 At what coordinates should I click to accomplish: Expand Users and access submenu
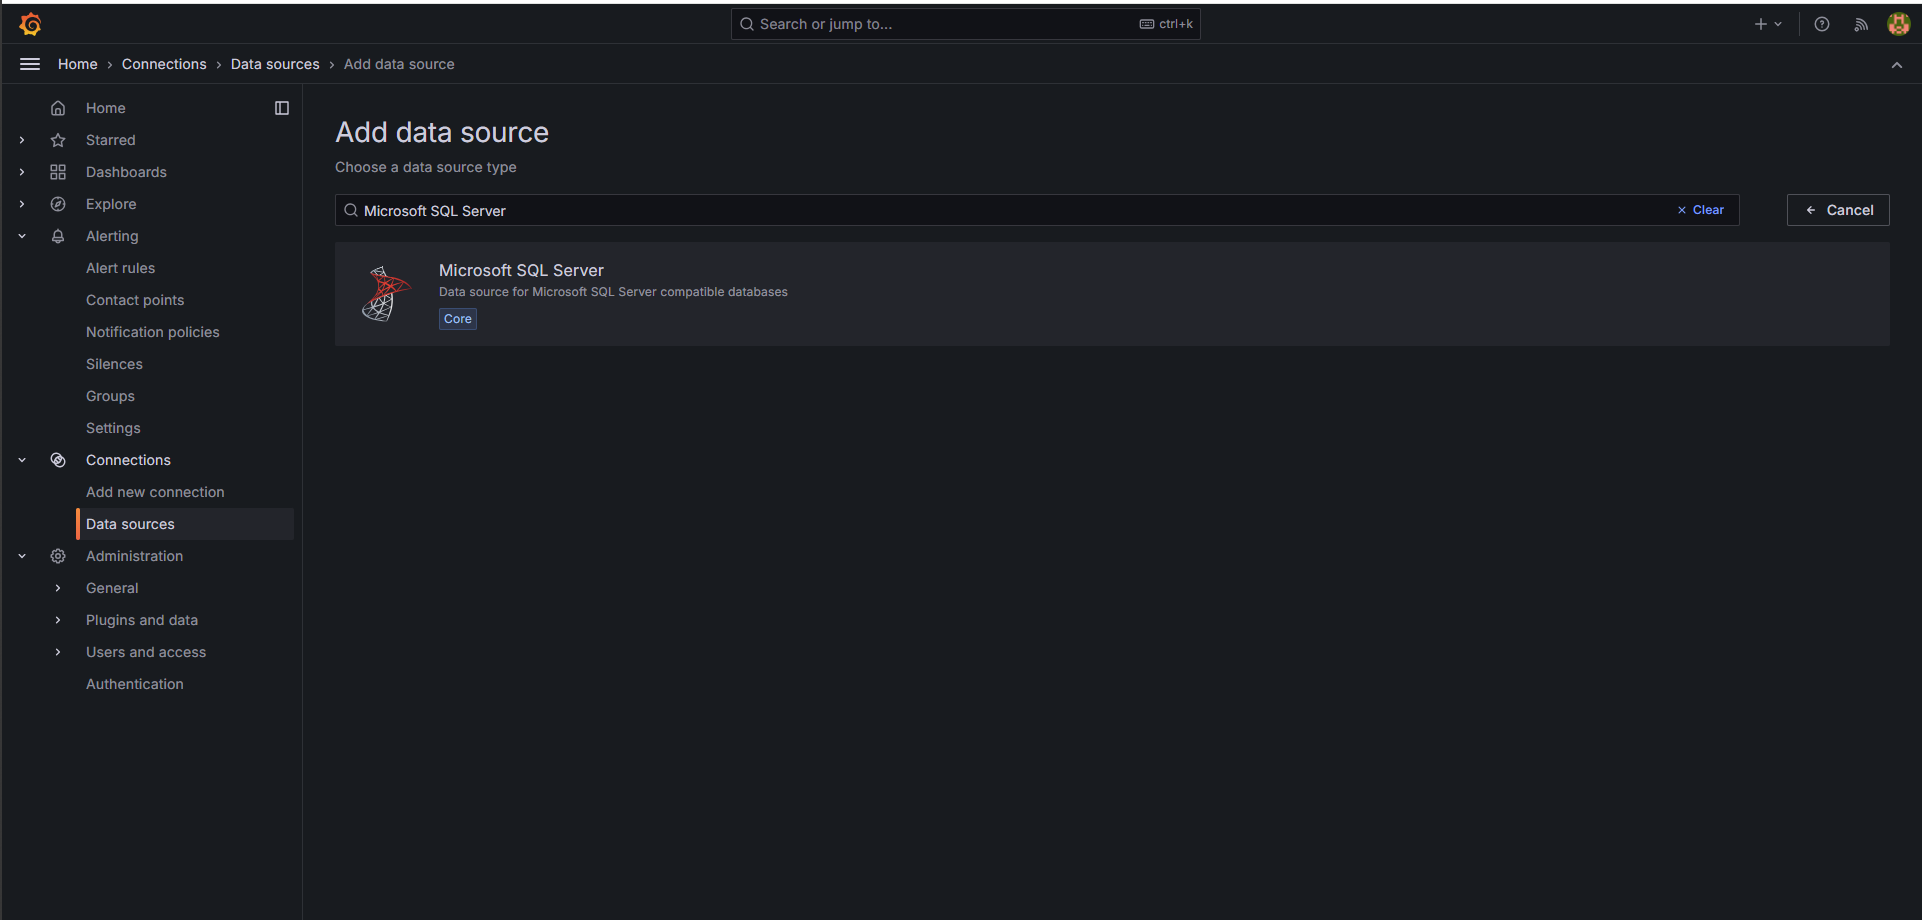58,652
